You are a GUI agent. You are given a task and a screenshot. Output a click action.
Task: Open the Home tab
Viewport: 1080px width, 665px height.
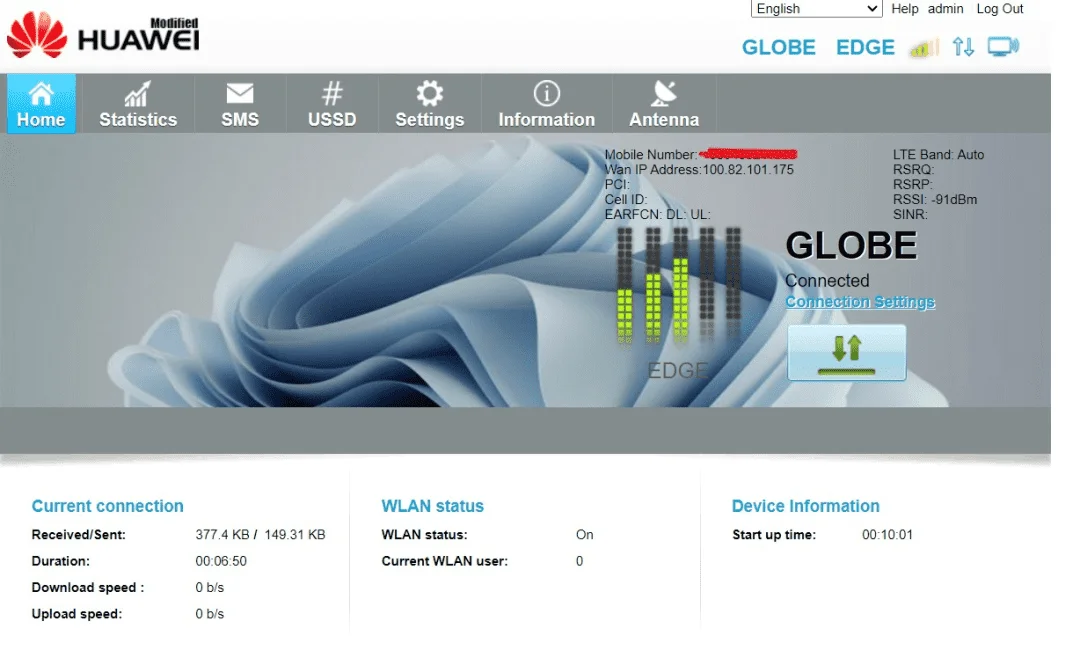41,103
